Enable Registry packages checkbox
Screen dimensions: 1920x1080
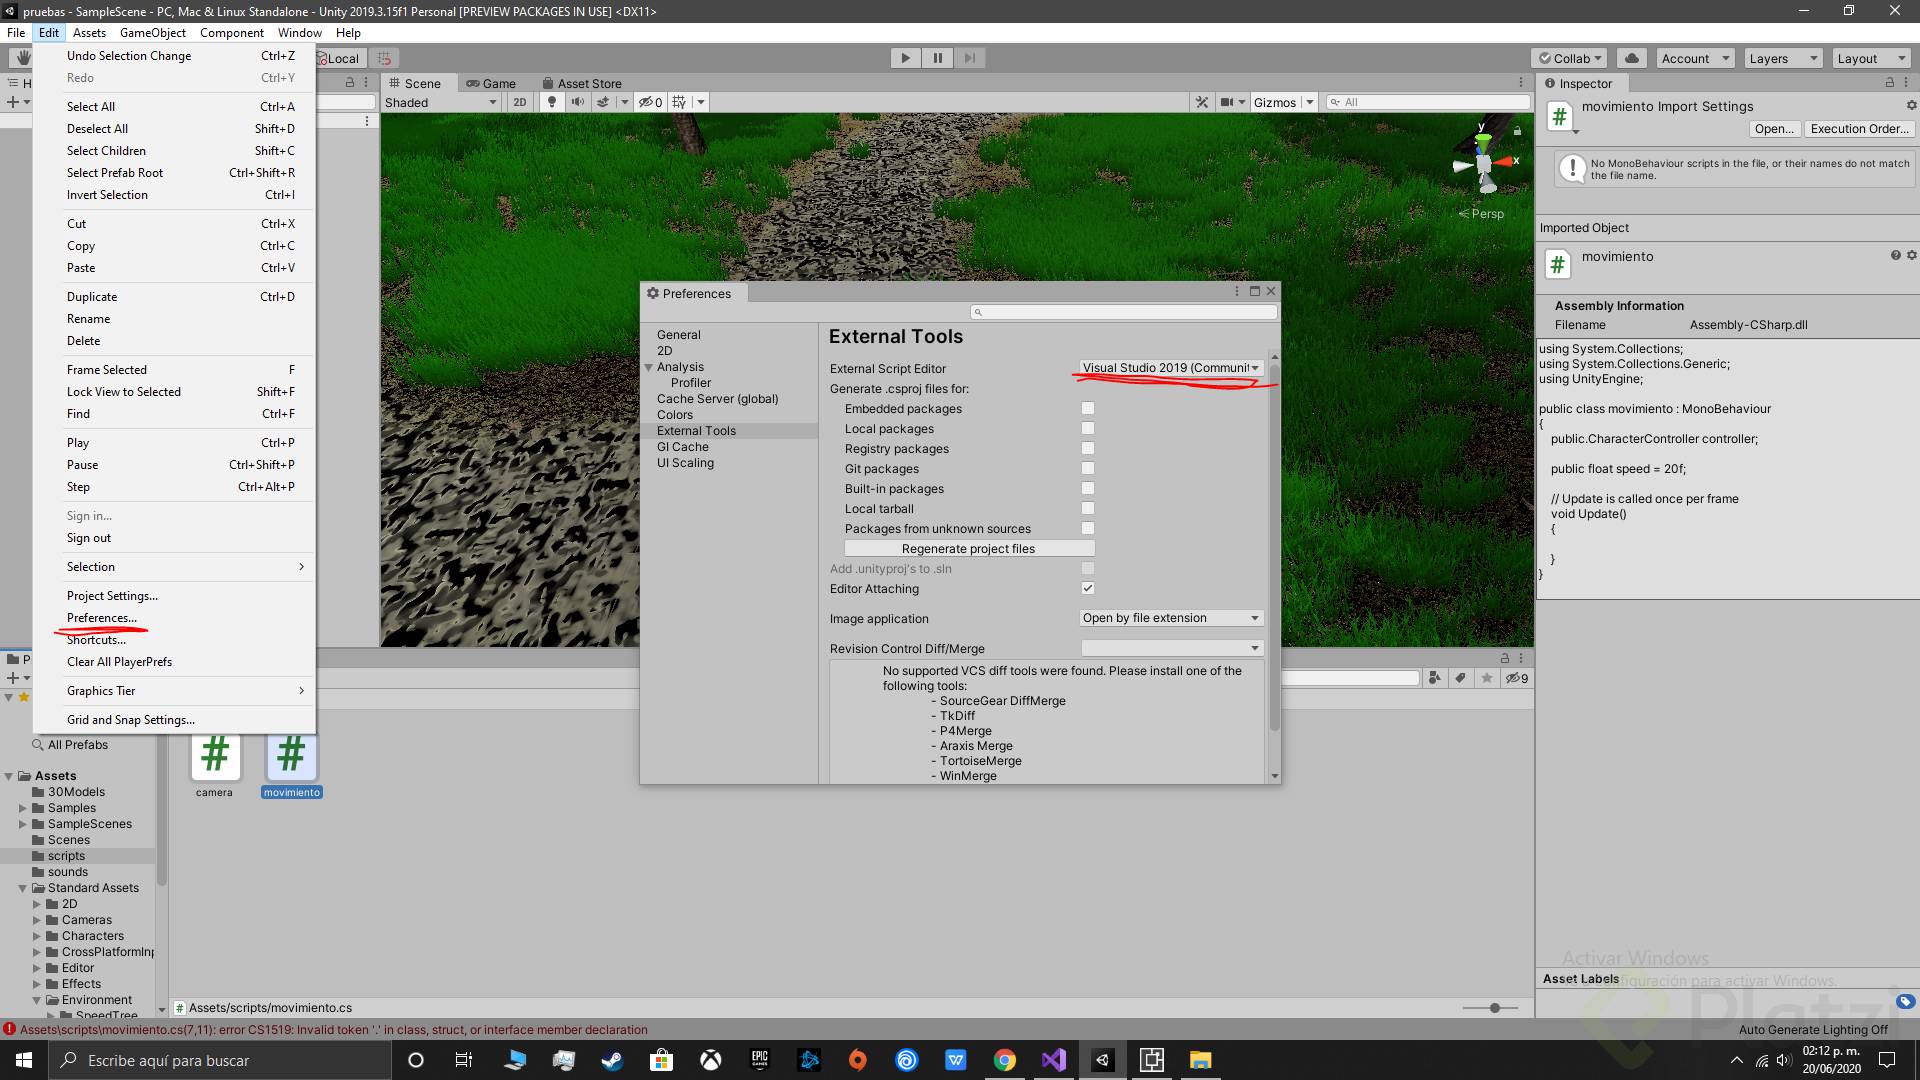[x=1088, y=448]
